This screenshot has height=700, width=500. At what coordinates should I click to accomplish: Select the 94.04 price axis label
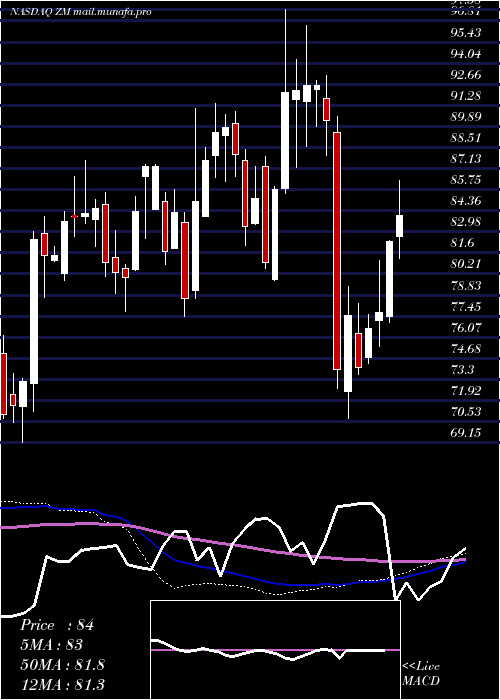click(x=467, y=54)
